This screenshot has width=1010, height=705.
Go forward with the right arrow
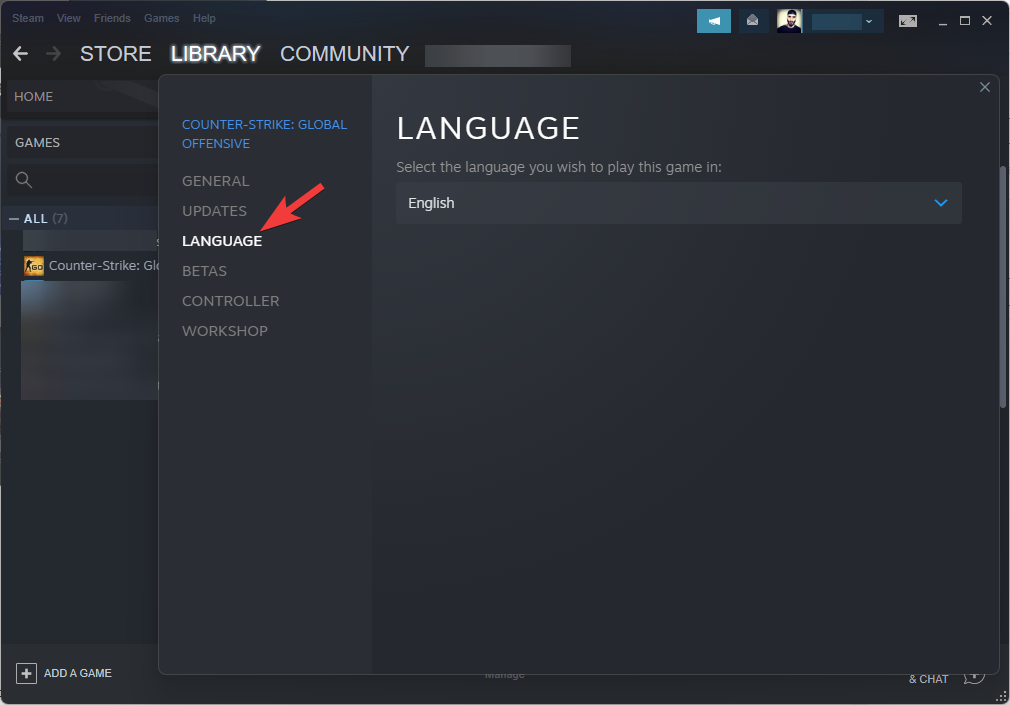pos(53,53)
